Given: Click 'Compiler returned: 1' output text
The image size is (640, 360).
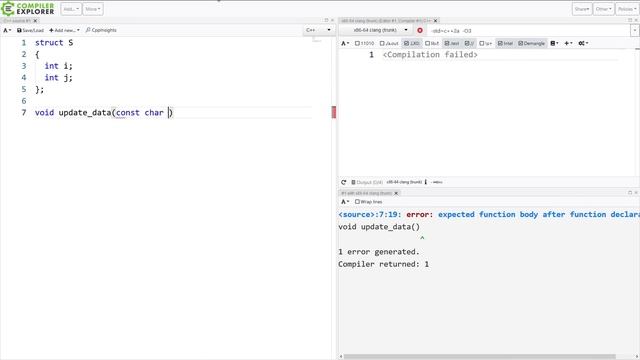Looking at the screenshot, I should click(x=383, y=264).
